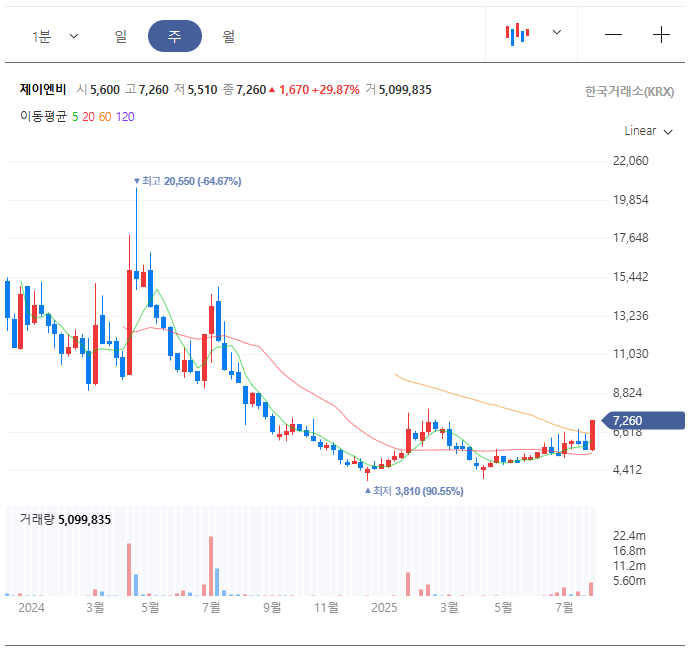Click the 고 7,260 high price value
The height and width of the screenshot is (648, 694).
[x=147, y=90]
